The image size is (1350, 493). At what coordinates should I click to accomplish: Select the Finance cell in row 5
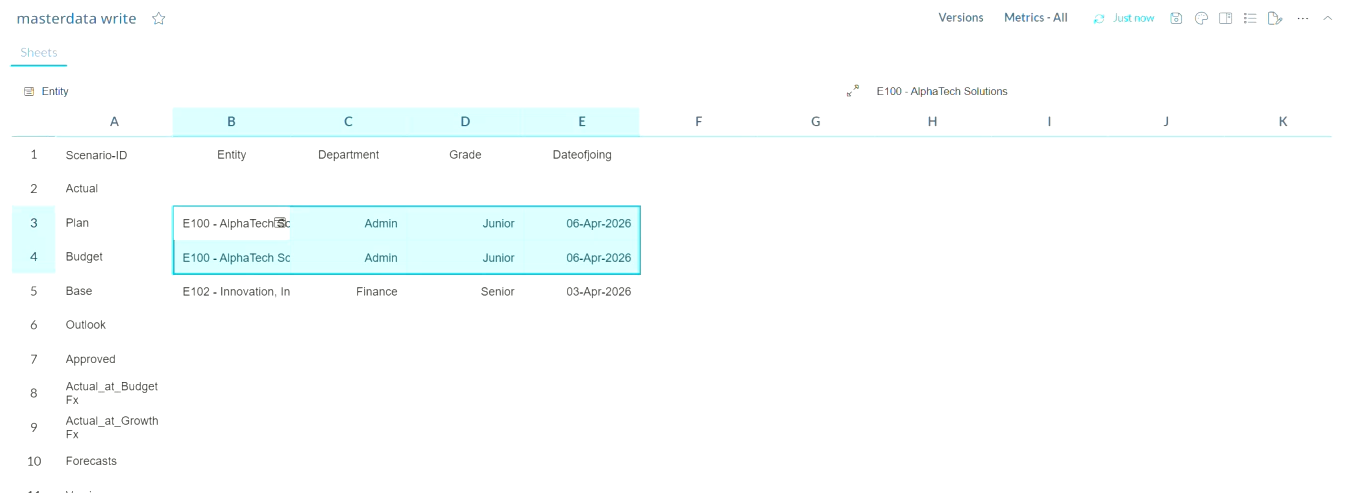click(348, 292)
